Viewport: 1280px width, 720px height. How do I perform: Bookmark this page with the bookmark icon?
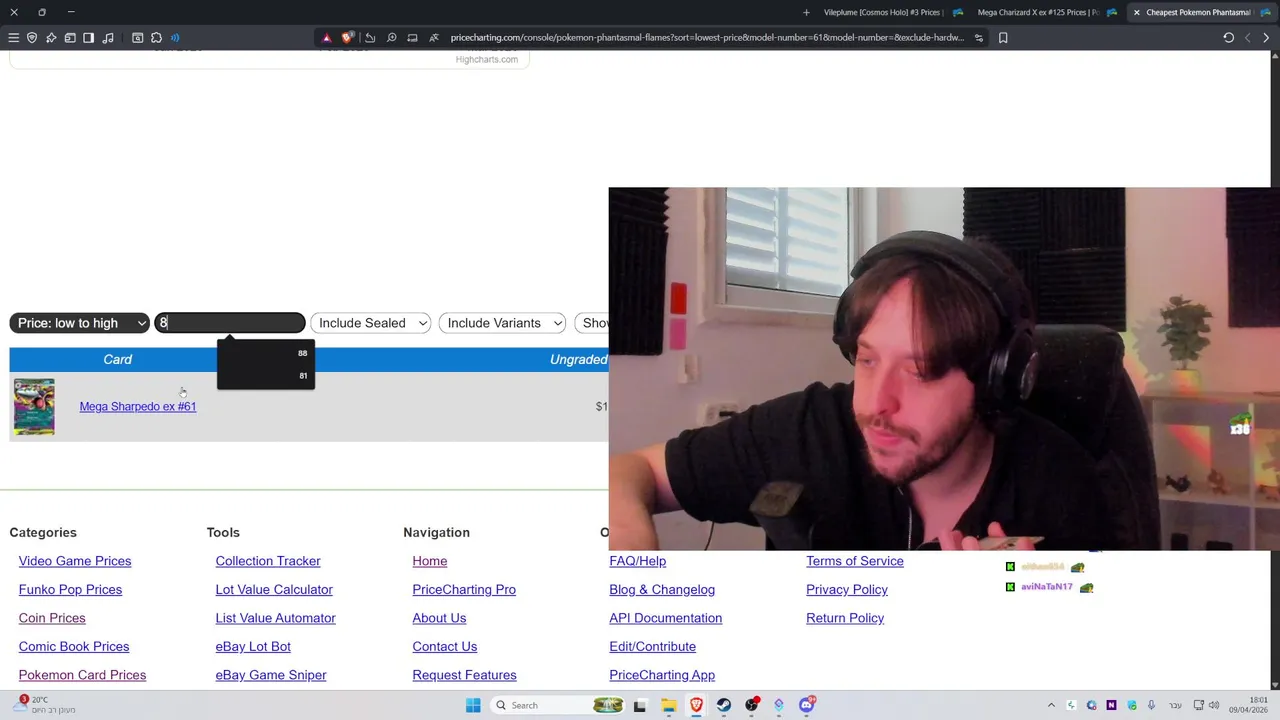(x=1003, y=38)
